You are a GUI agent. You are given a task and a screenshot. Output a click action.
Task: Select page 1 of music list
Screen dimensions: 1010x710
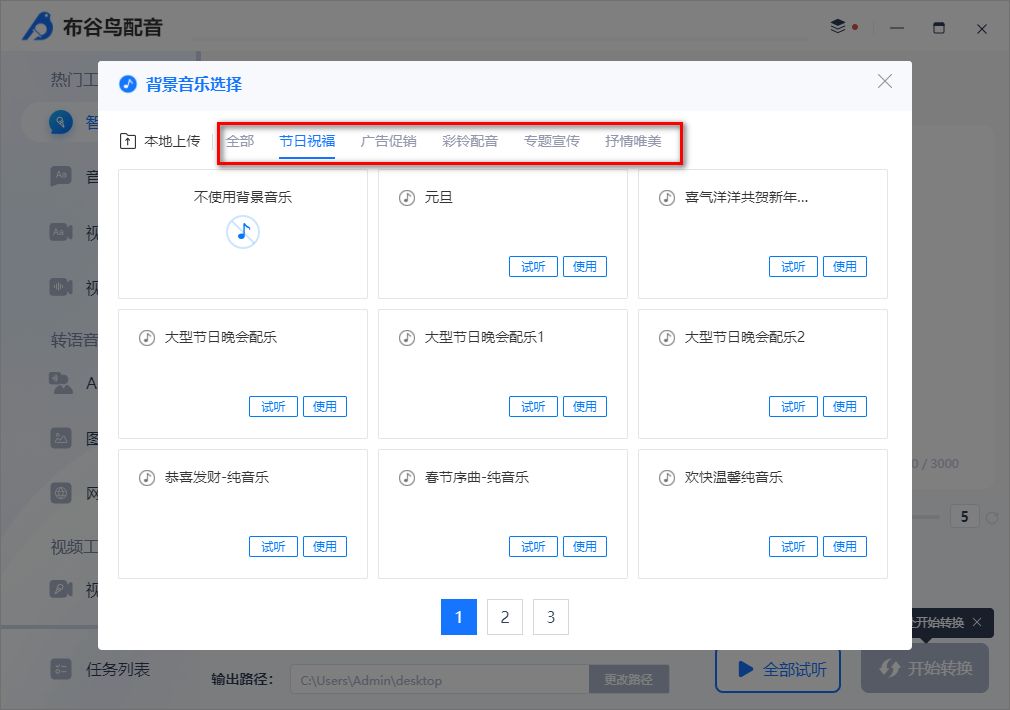click(459, 617)
